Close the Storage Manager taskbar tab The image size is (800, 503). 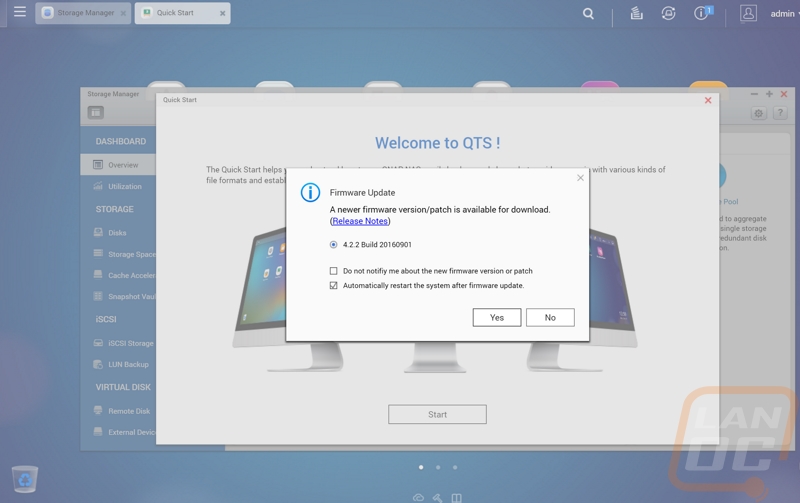tap(123, 13)
